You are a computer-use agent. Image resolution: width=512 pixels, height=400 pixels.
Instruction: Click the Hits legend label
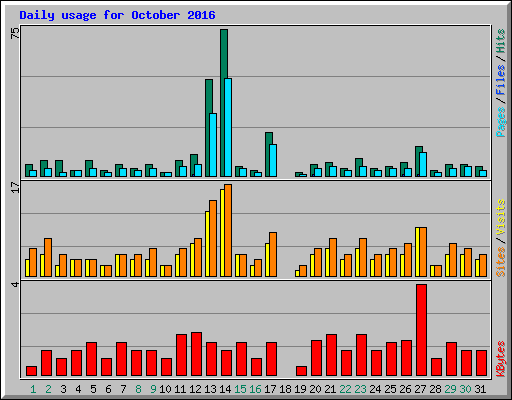pyautogui.click(x=501, y=41)
